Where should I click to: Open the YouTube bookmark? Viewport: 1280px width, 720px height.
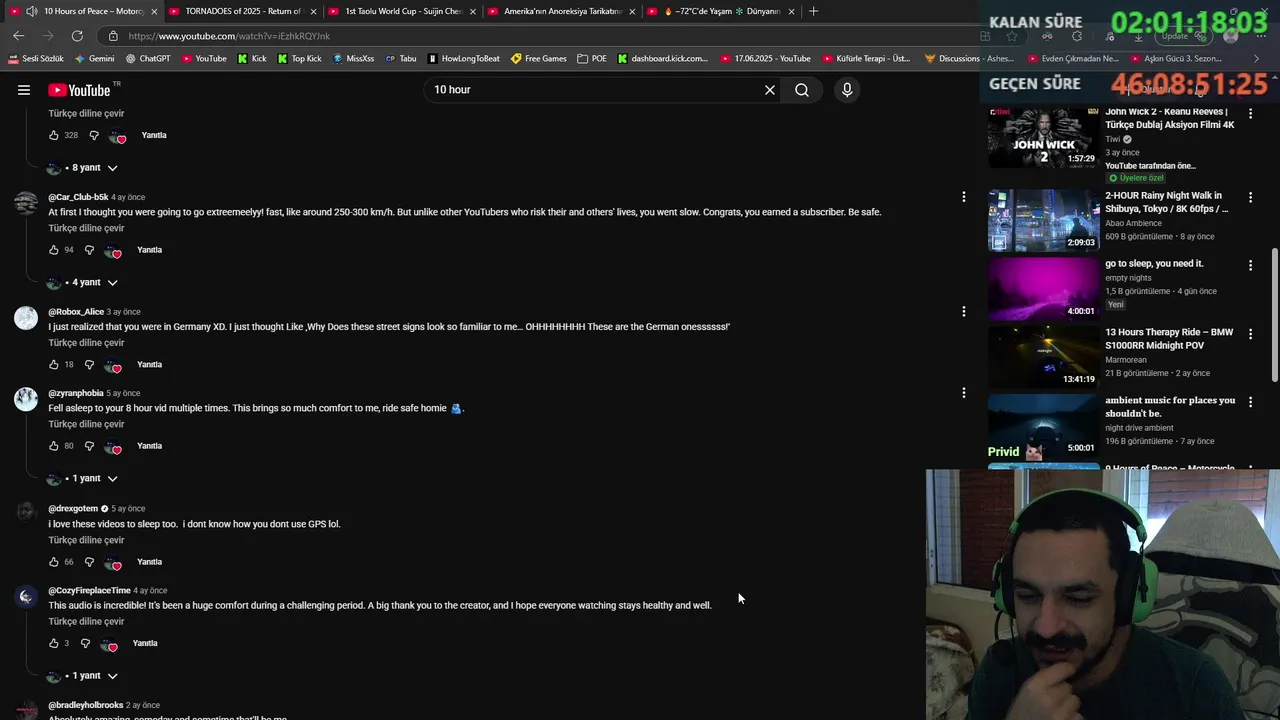pyautogui.click(x=204, y=59)
